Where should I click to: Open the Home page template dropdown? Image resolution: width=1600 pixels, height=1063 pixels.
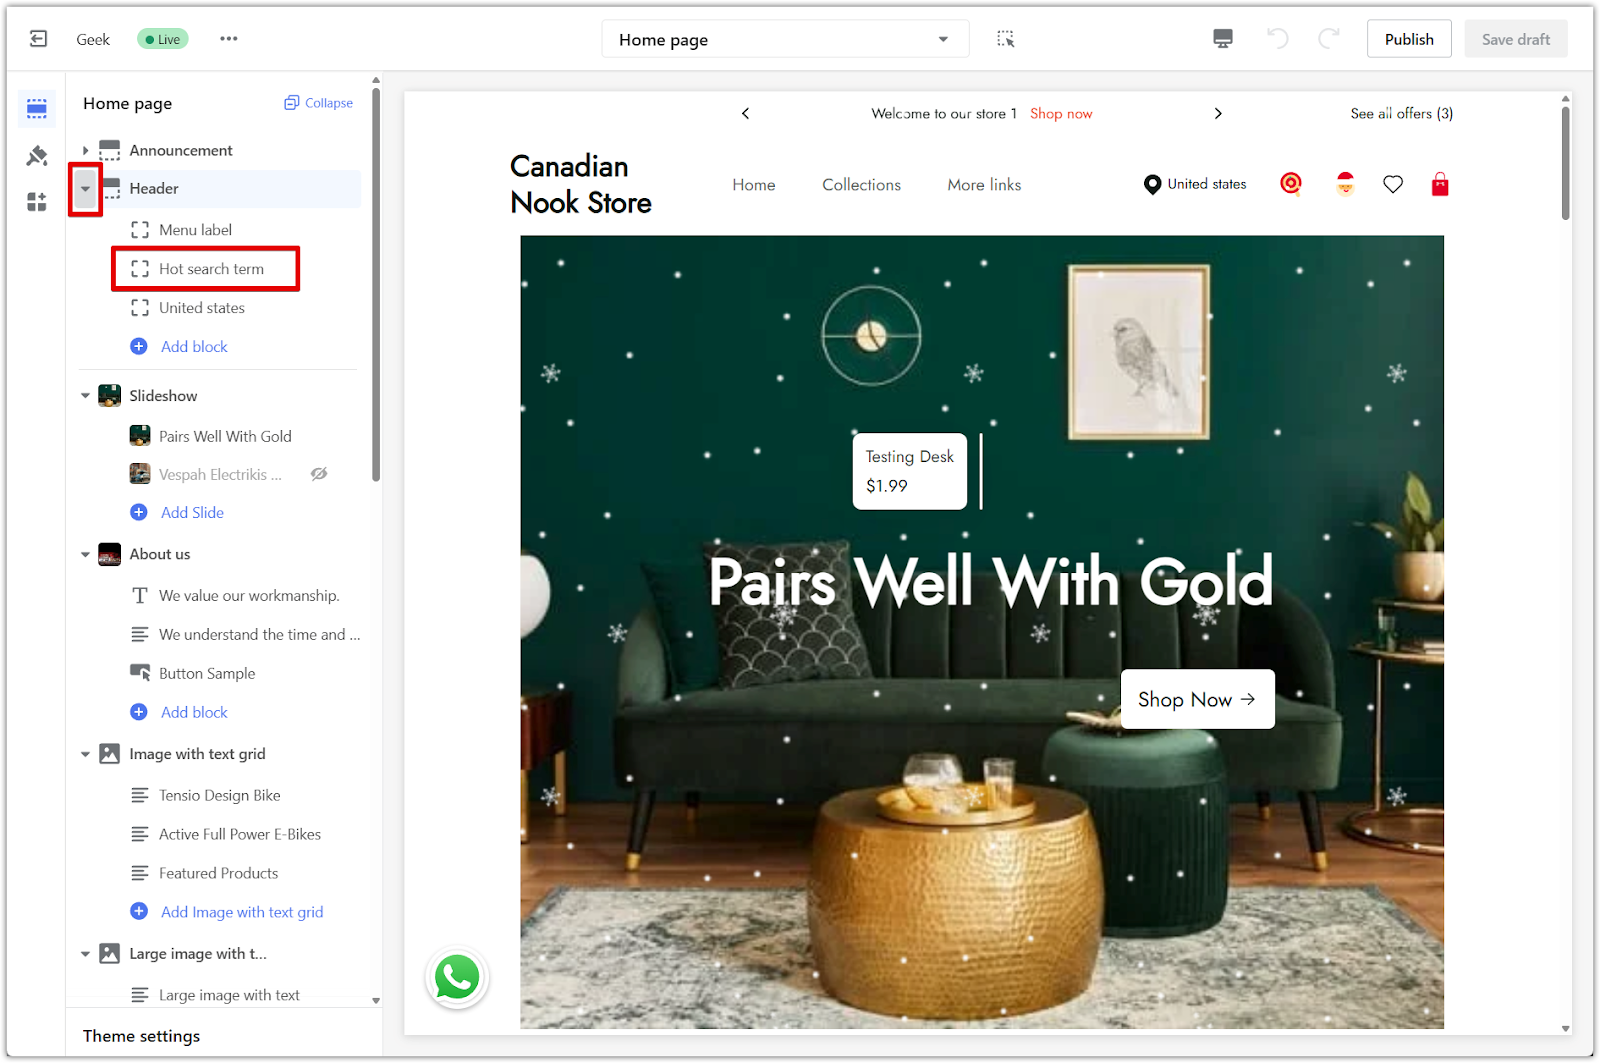(x=784, y=40)
